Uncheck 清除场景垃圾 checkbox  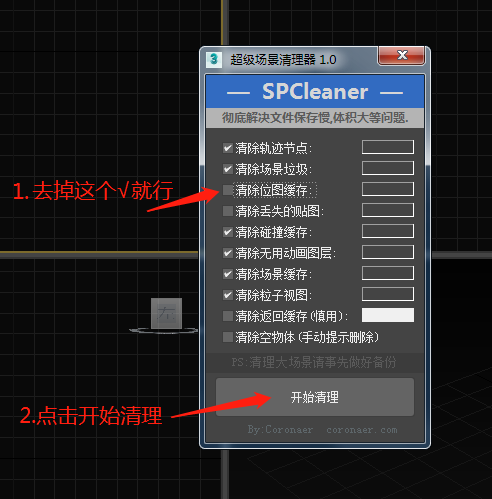(x=228, y=169)
